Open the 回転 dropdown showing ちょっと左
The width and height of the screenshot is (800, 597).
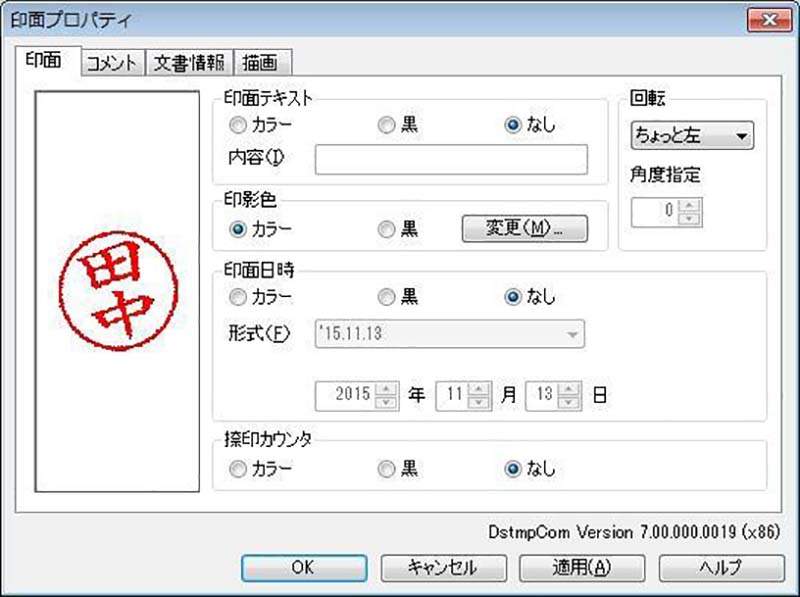click(692, 136)
